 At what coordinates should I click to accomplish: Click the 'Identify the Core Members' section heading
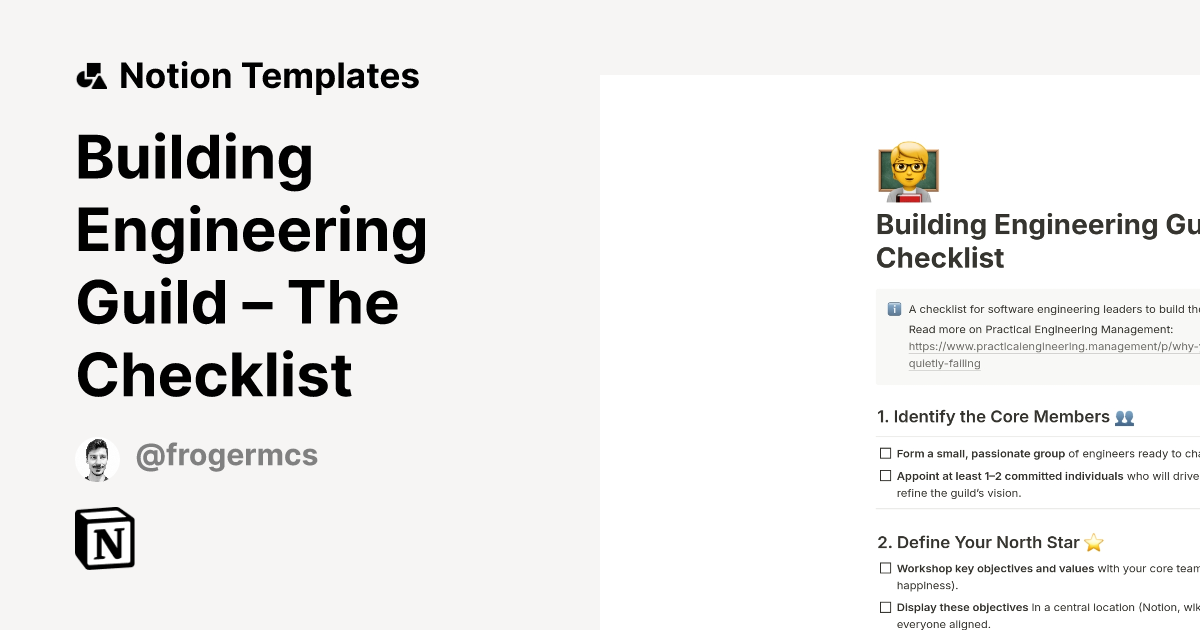(x=1000, y=416)
